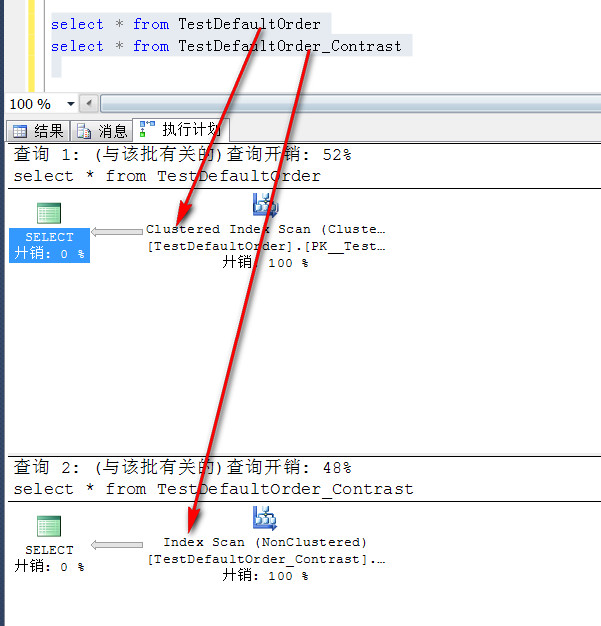Click the 消息 tab document icon
The height and width of the screenshot is (626, 601).
click(84, 131)
